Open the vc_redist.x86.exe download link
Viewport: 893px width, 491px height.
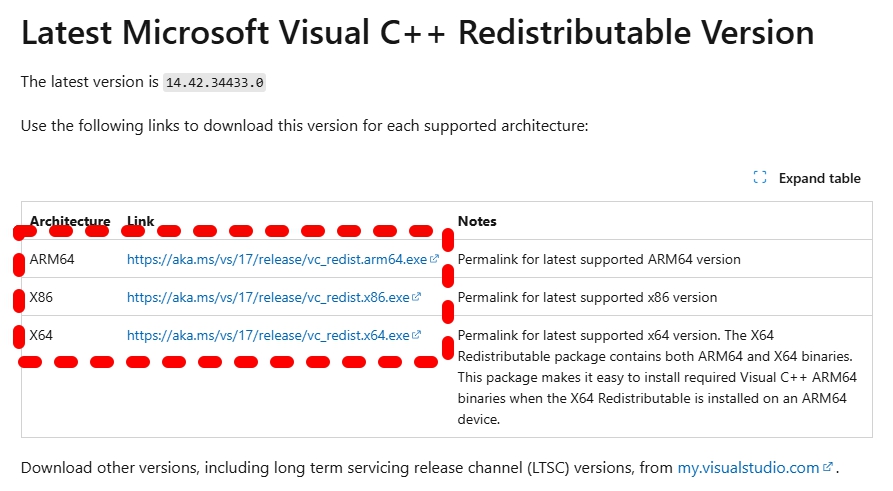pos(268,297)
